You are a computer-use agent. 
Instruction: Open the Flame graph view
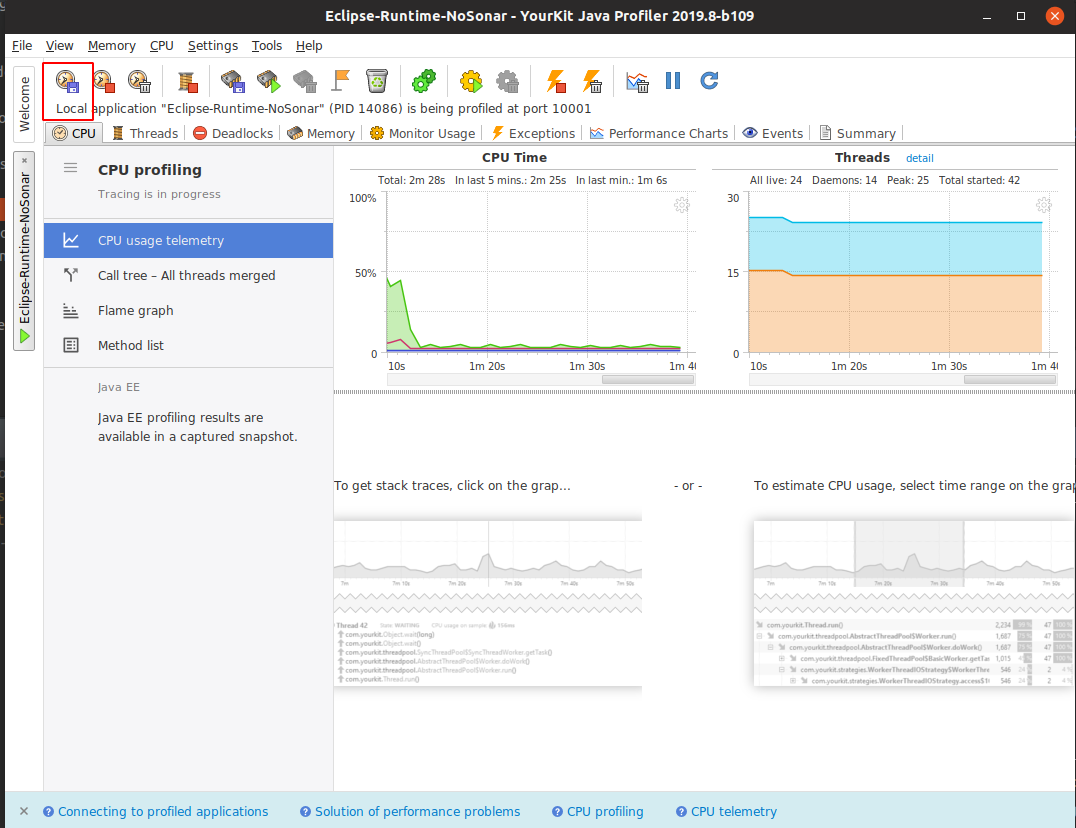189,310
